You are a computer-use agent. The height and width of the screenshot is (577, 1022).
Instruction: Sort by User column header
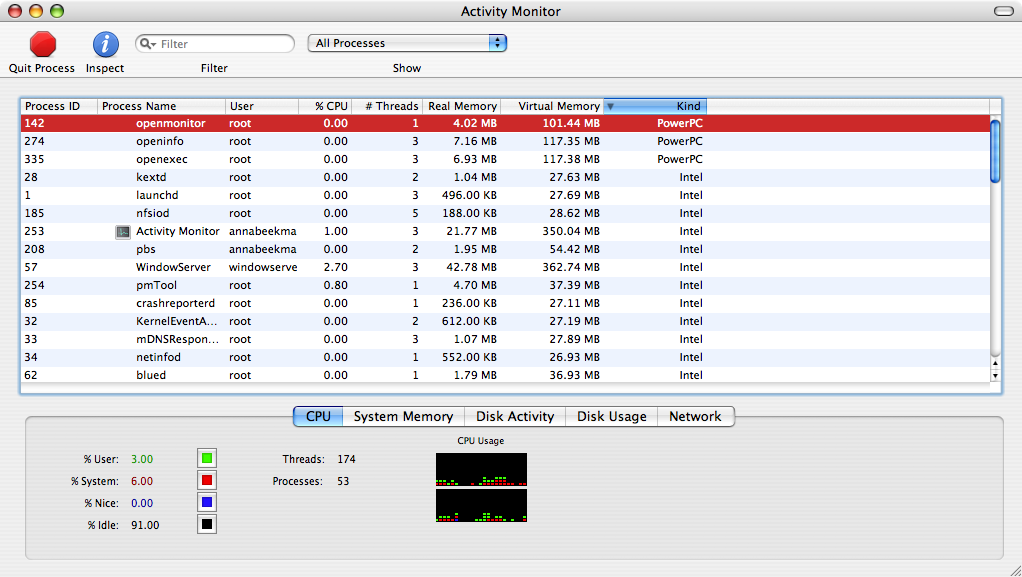coord(262,106)
